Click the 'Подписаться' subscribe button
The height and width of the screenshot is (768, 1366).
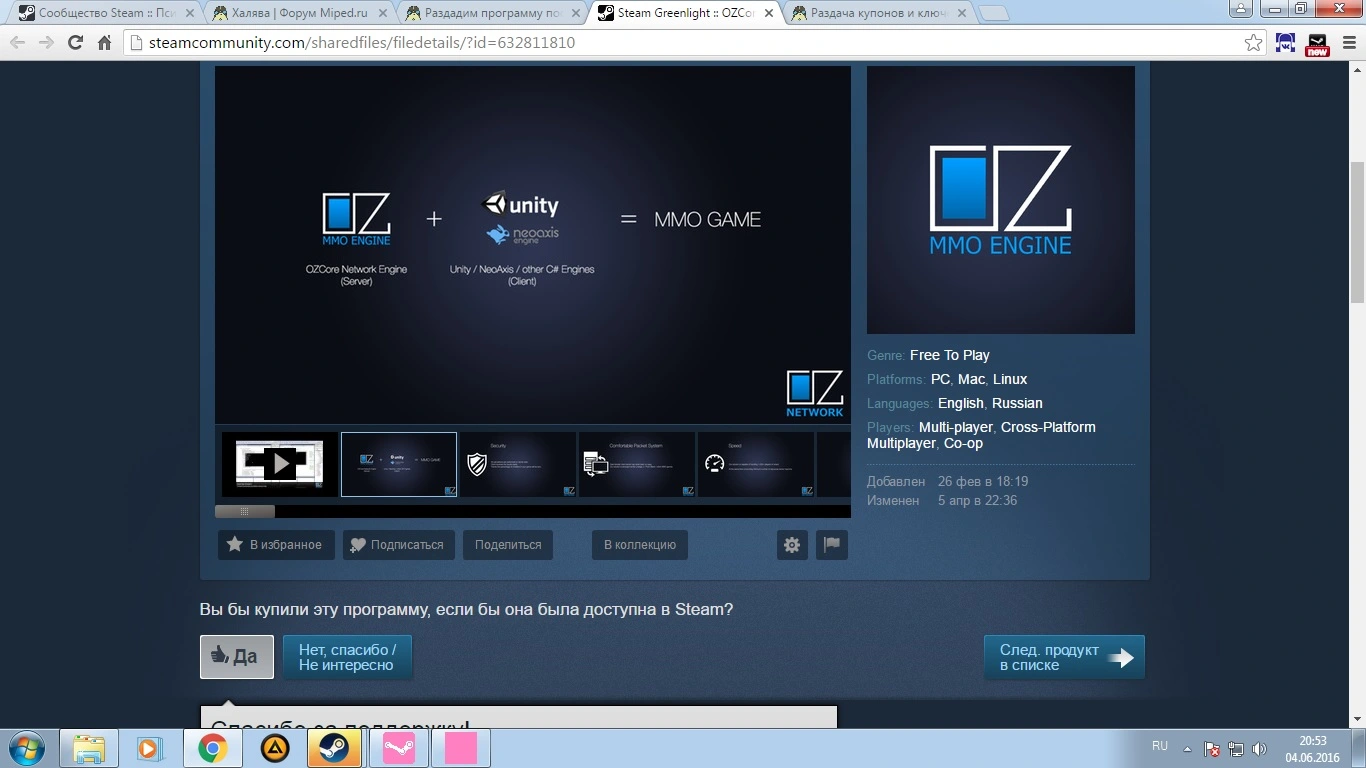click(x=399, y=545)
